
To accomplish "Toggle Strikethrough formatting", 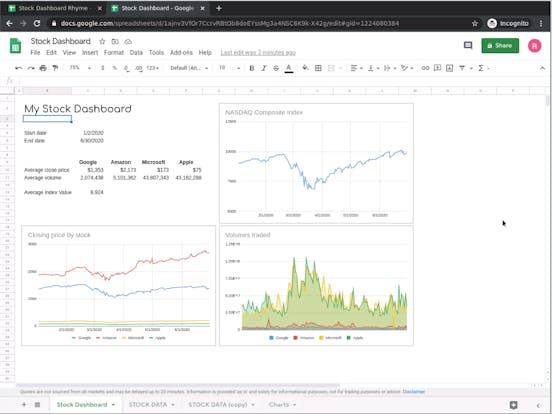I will tap(276, 68).
